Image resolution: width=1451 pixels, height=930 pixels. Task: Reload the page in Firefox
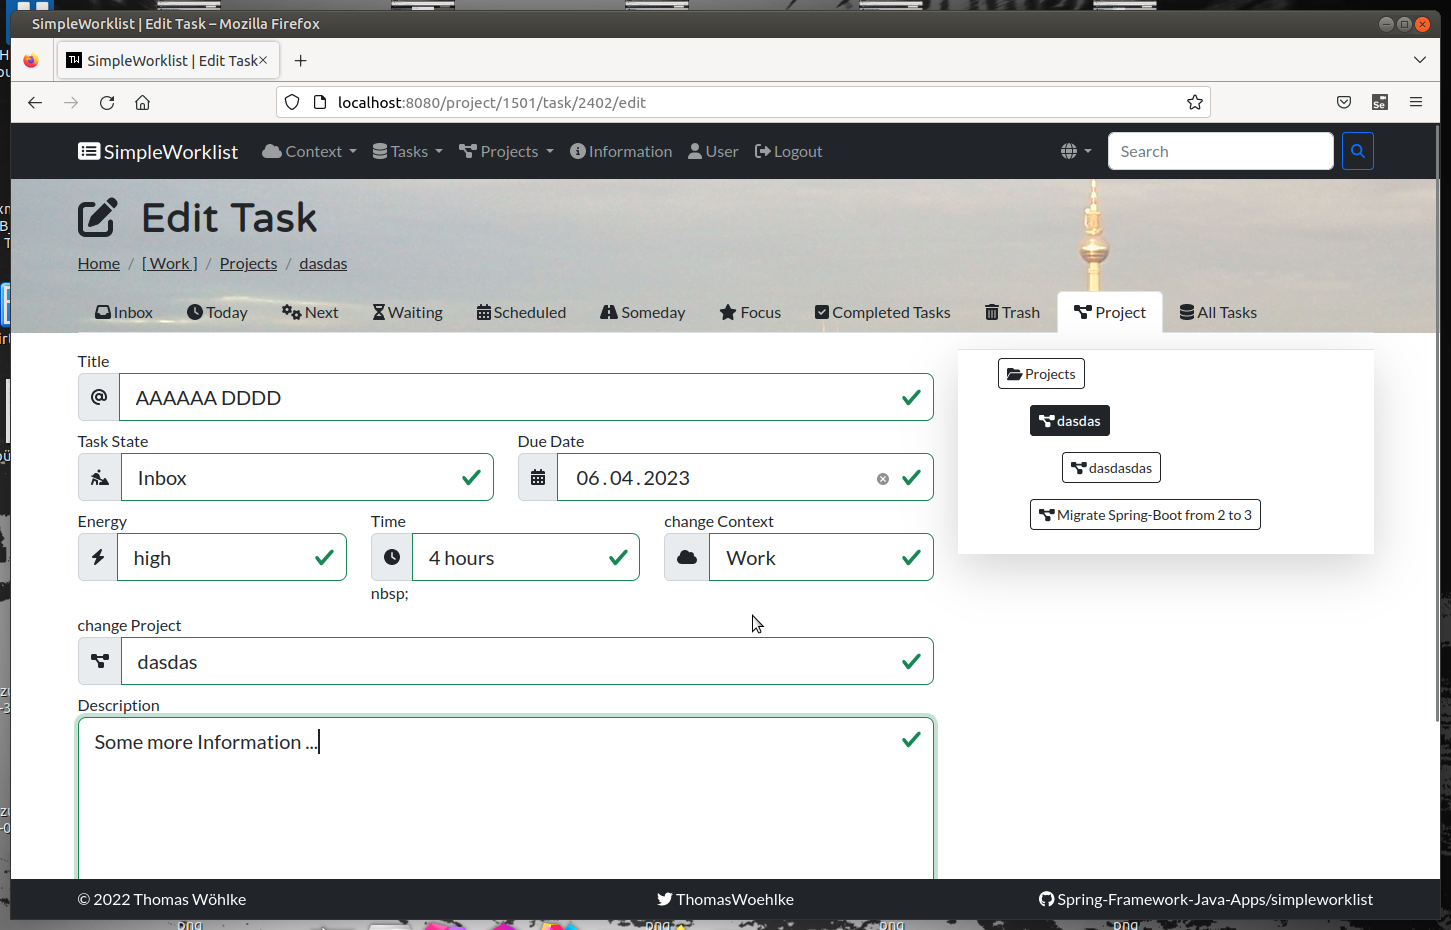[x=107, y=102]
